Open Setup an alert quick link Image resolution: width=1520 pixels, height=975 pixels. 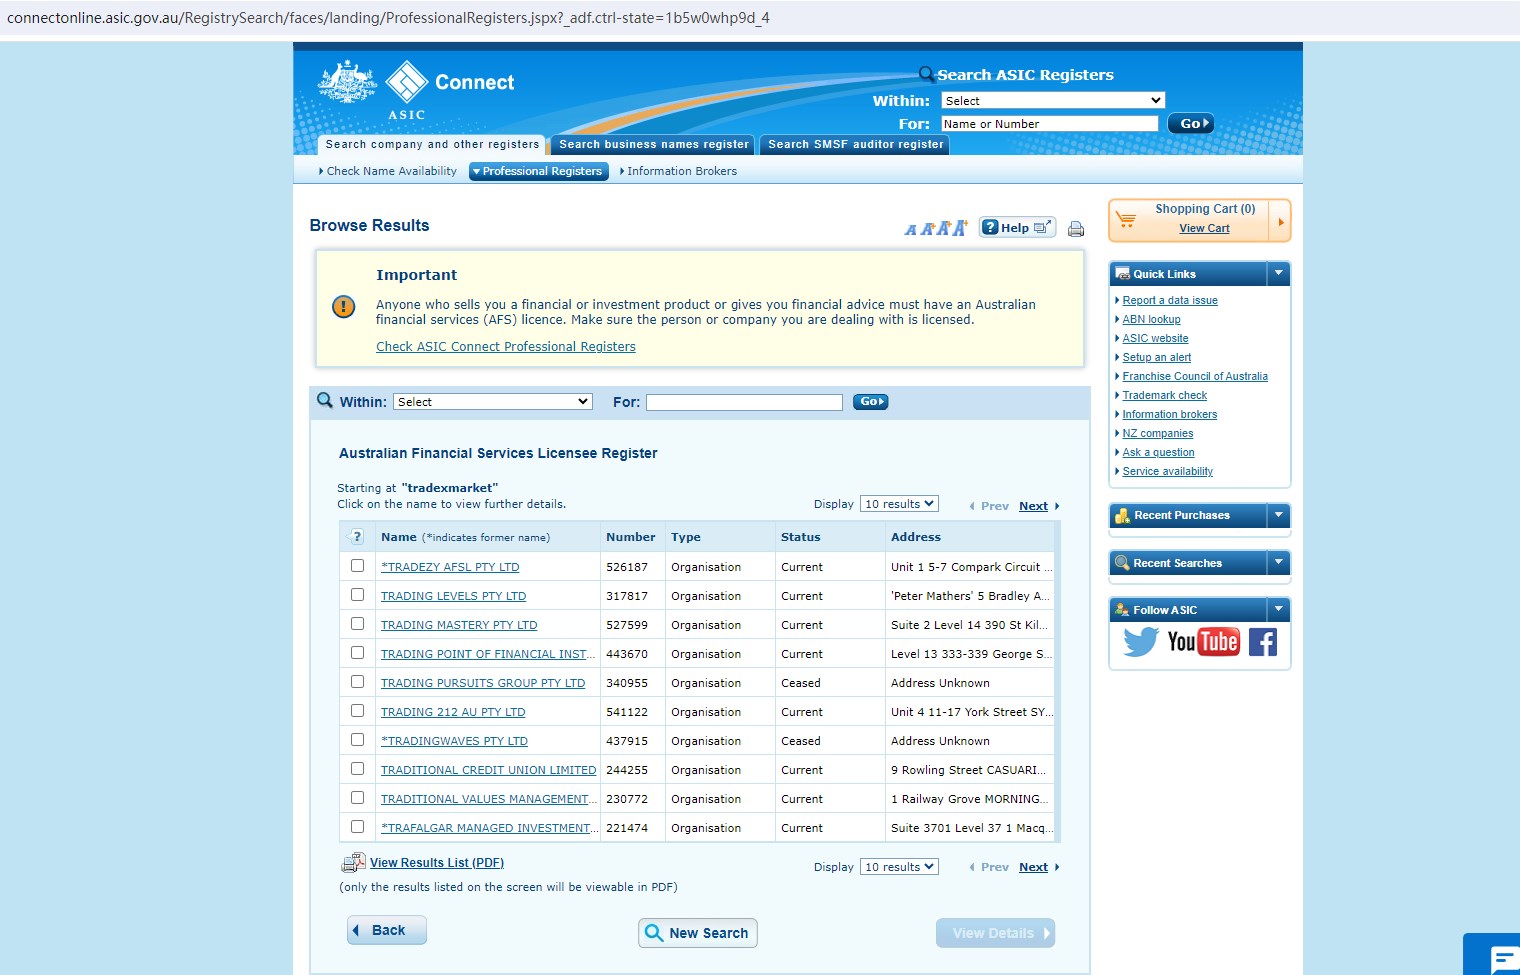point(1156,357)
